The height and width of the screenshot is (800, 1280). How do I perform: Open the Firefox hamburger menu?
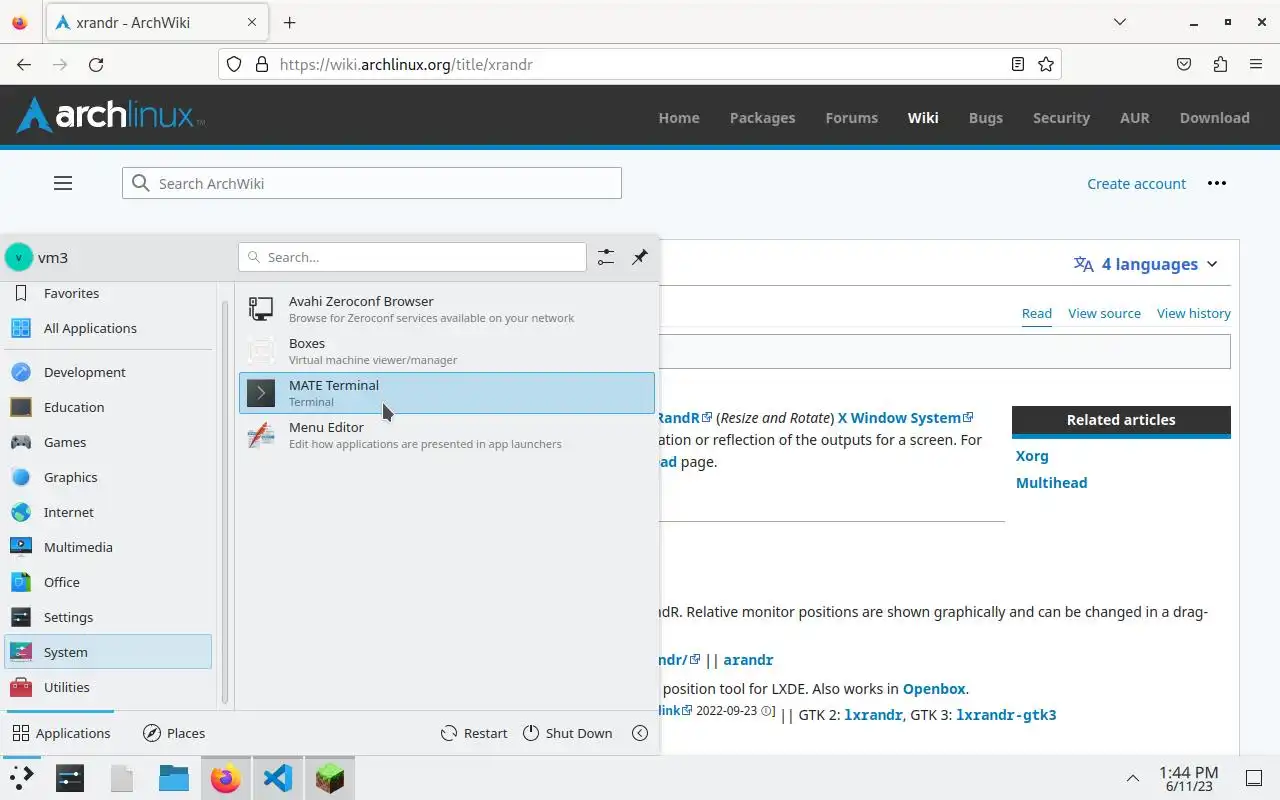tap(1256, 64)
